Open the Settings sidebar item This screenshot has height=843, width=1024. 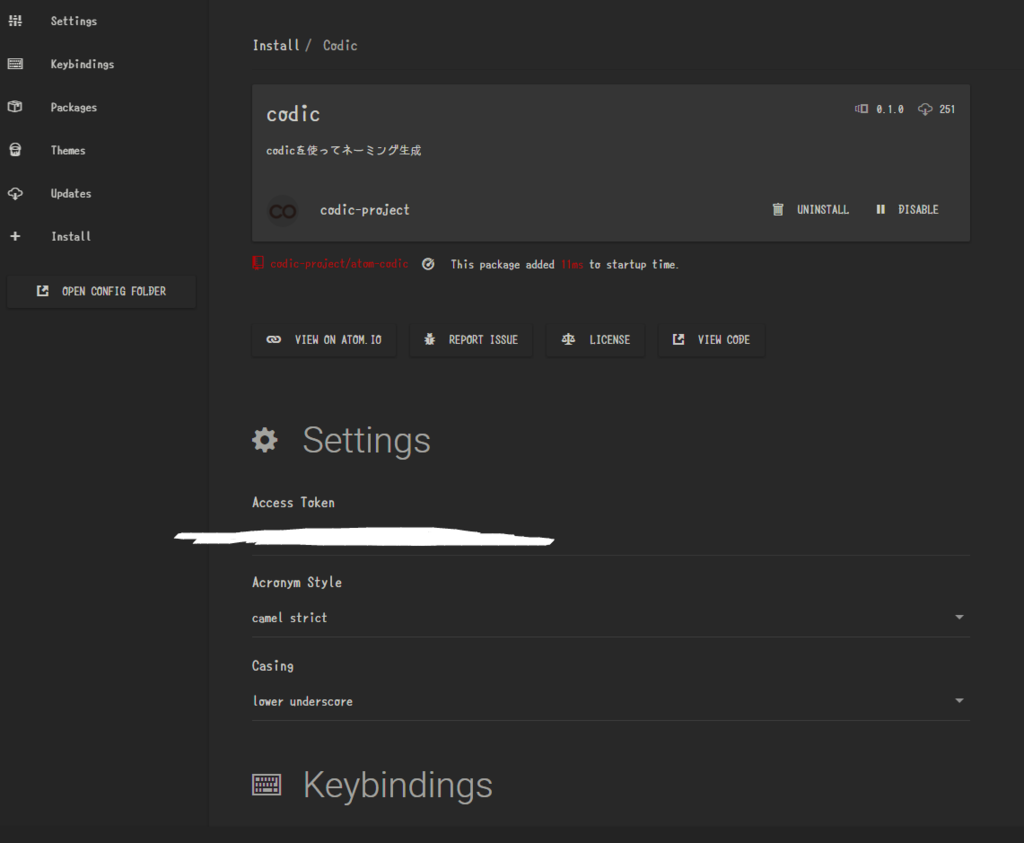tap(73, 21)
